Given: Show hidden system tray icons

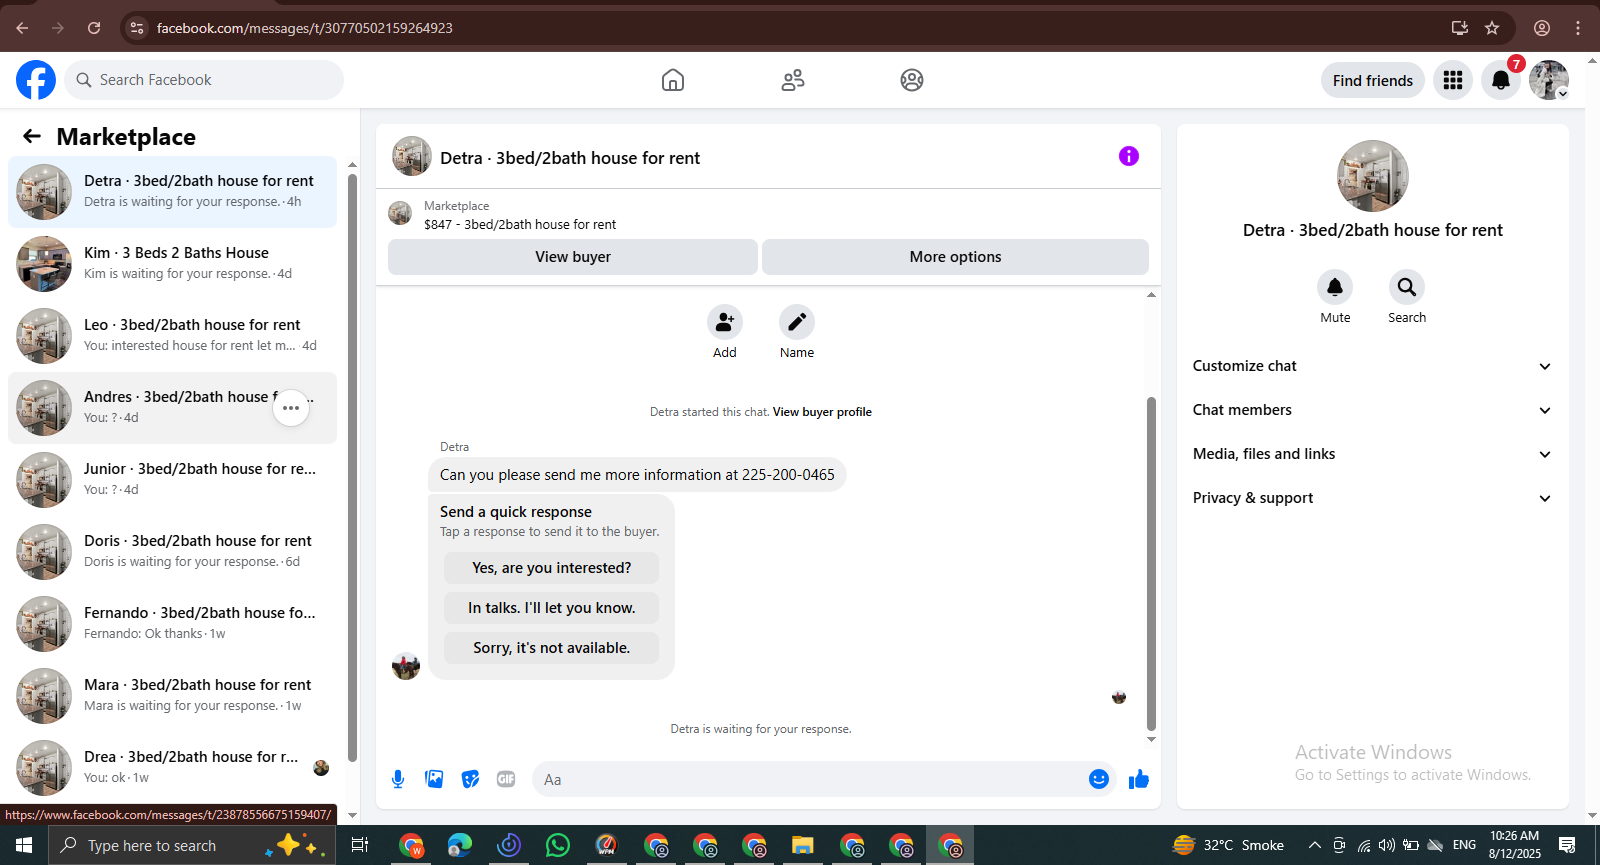Looking at the screenshot, I should (x=1315, y=845).
